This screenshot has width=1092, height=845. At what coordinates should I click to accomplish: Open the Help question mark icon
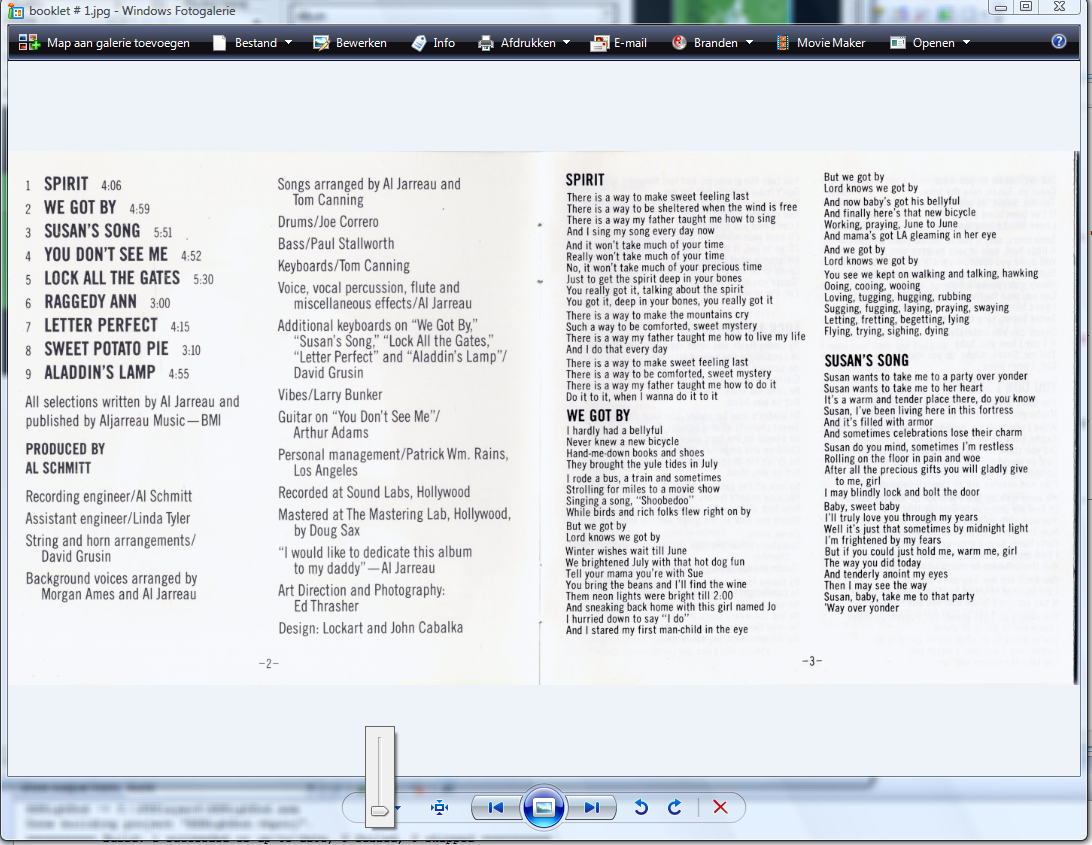1059,42
